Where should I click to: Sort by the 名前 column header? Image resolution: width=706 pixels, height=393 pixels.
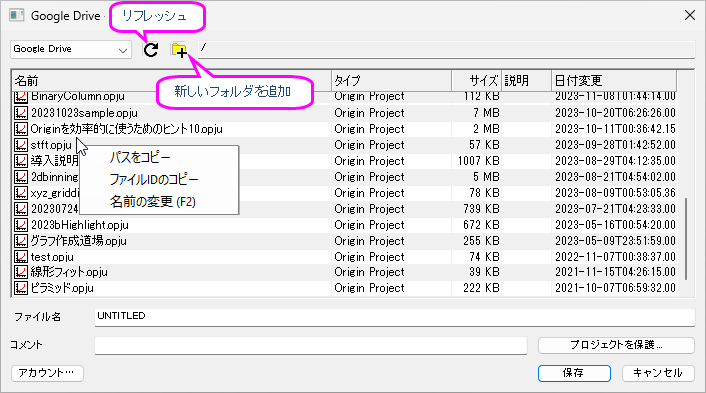tap(171, 81)
